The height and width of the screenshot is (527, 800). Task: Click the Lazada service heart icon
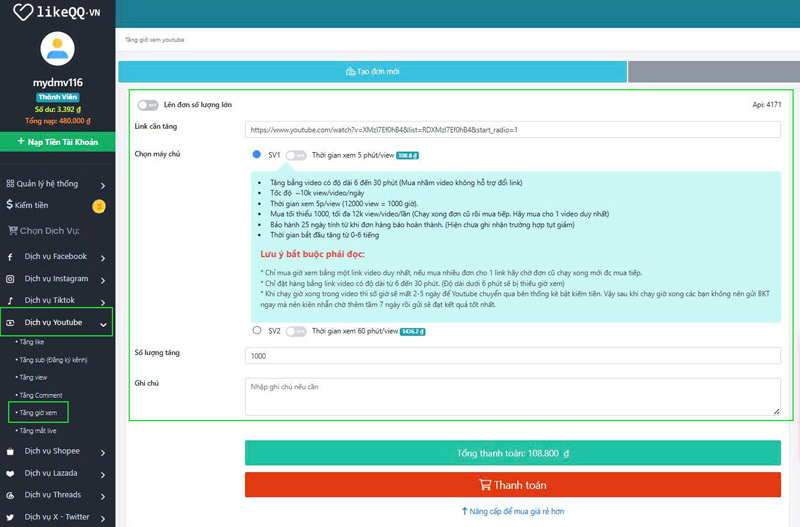click(x=10, y=473)
